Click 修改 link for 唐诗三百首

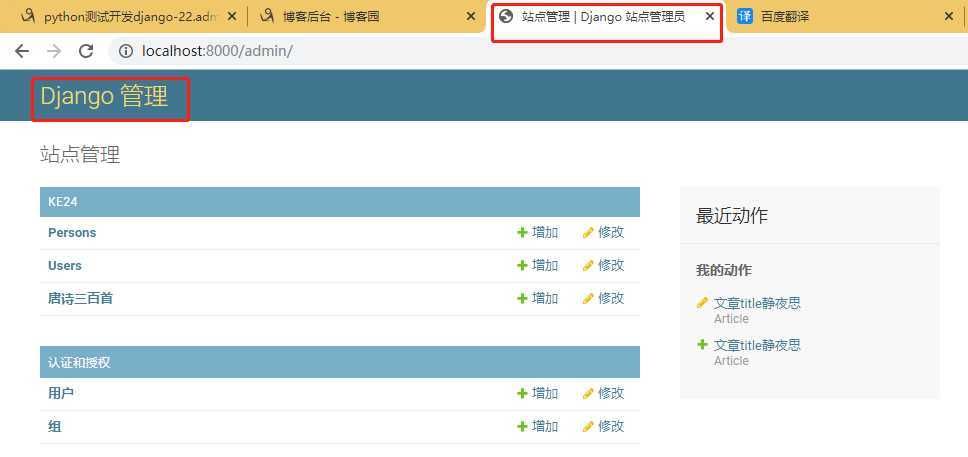[x=611, y=298]
